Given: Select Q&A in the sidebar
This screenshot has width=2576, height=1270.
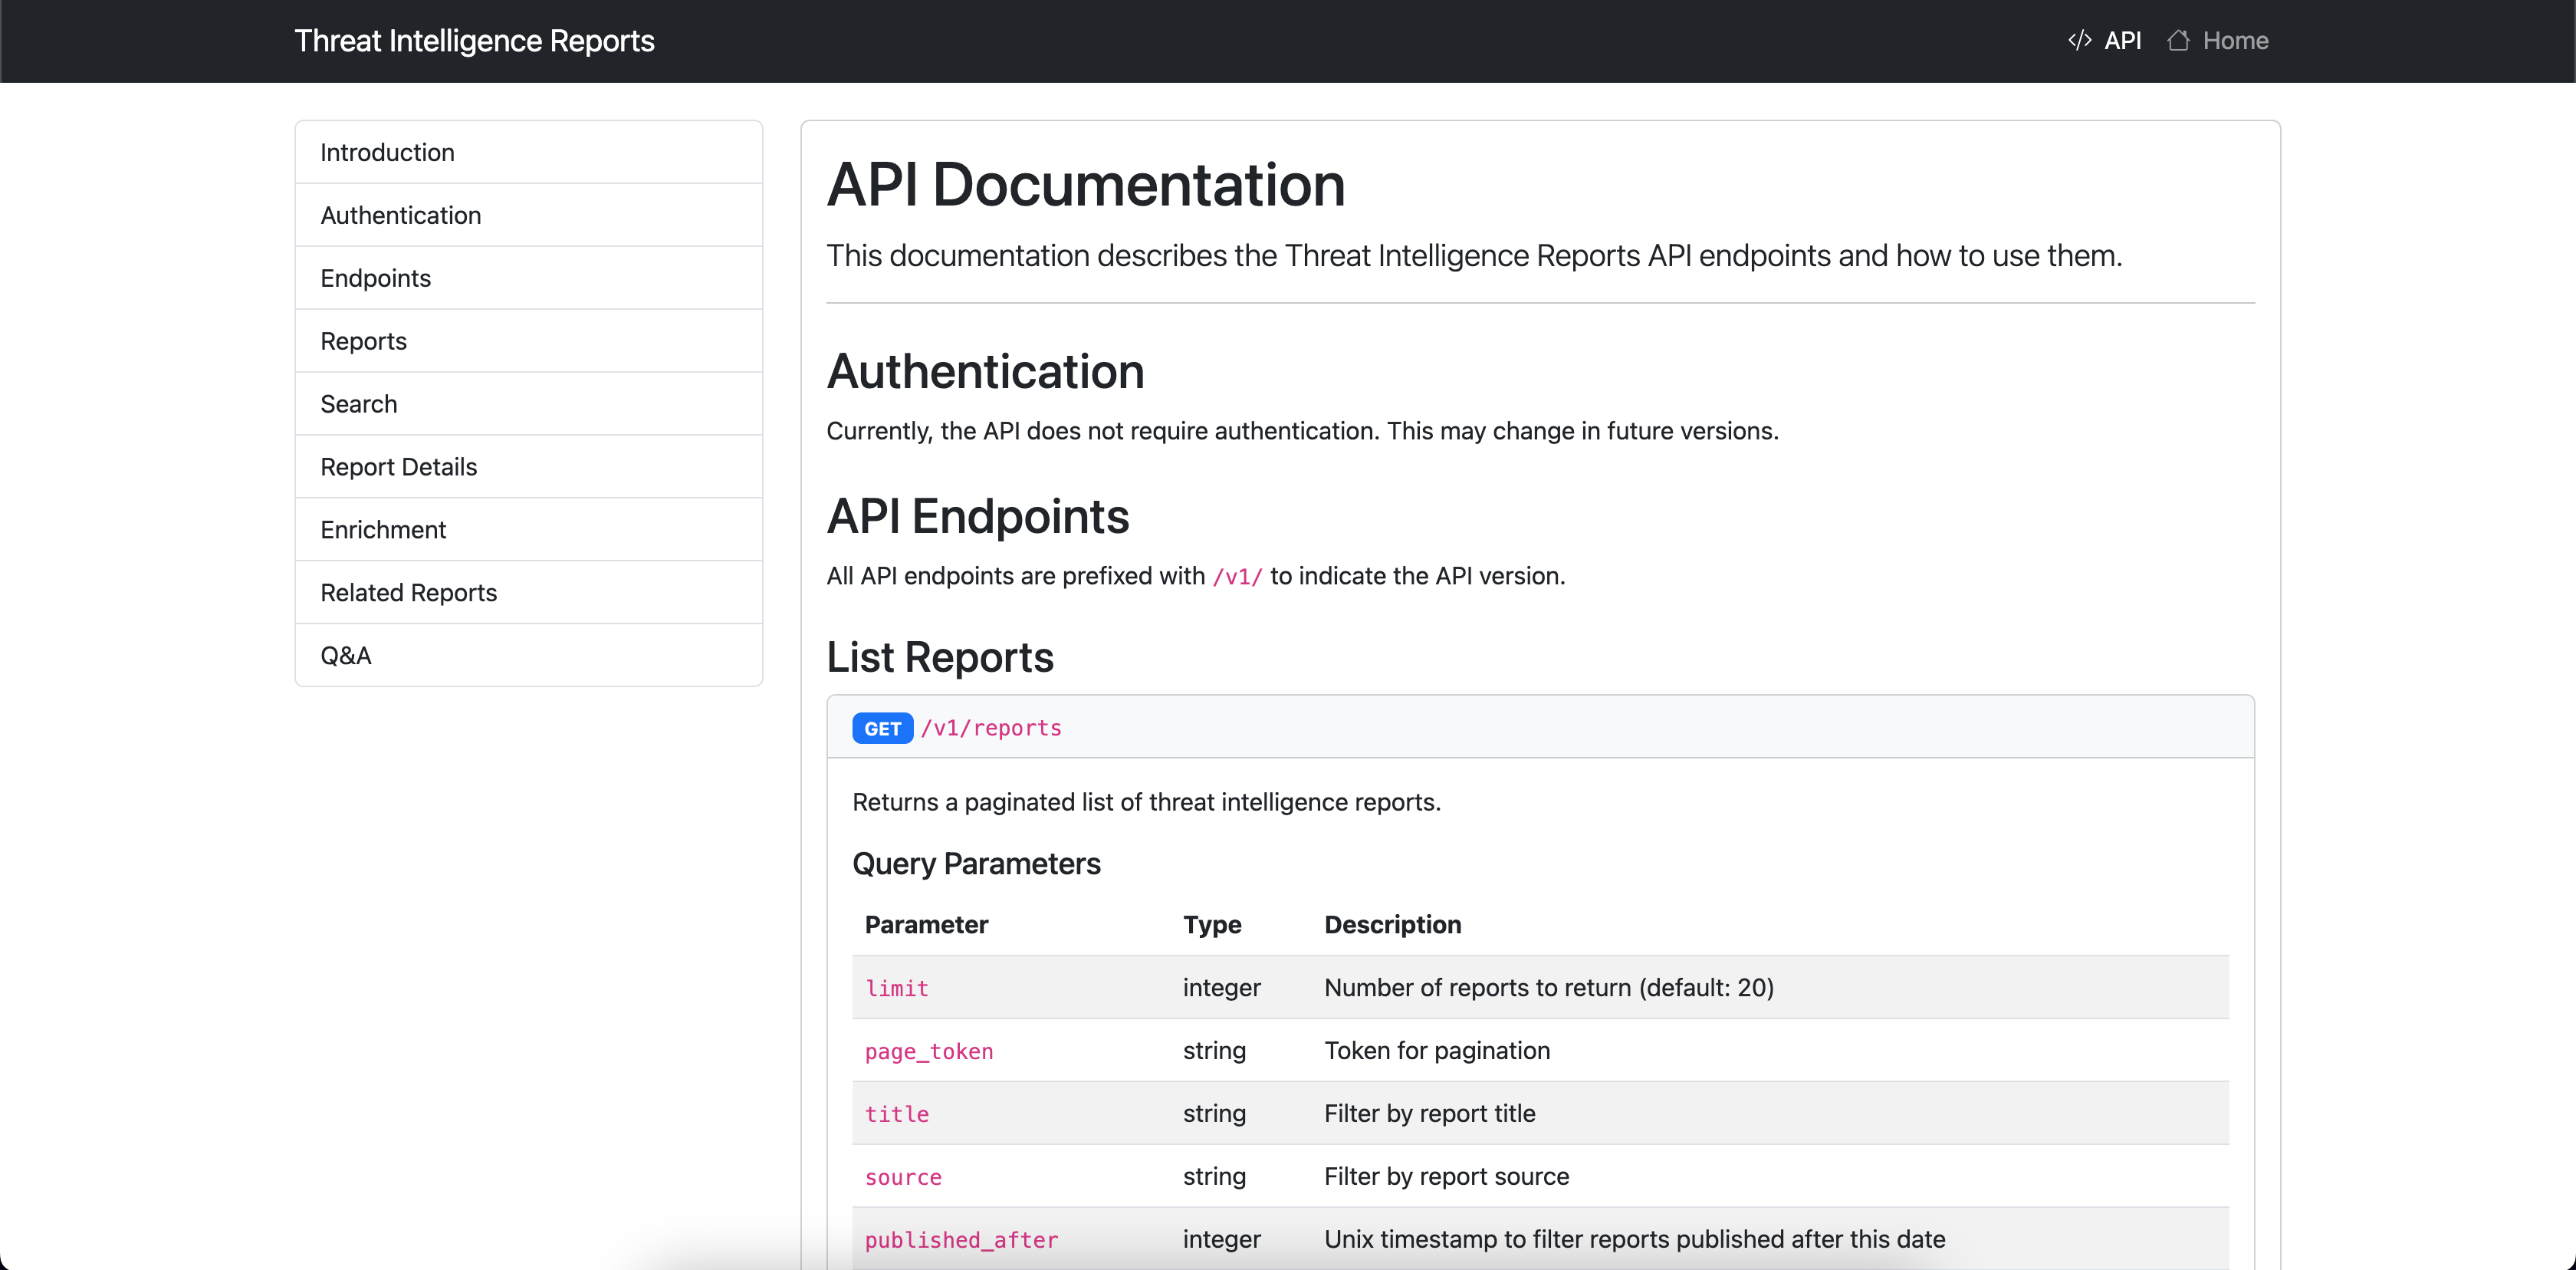Looking at the screenshot, I should (x=345, y=656).
